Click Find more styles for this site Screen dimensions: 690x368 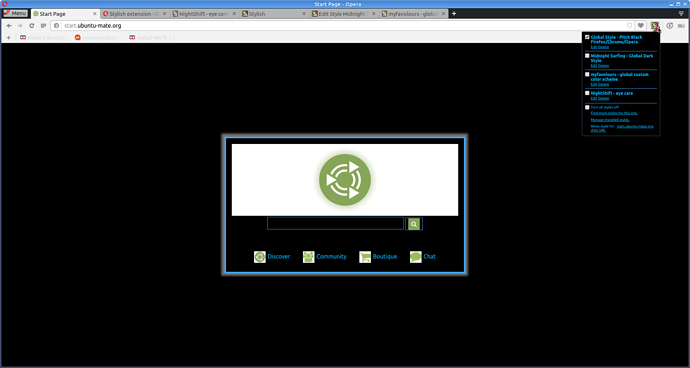[x=614, y=113]
